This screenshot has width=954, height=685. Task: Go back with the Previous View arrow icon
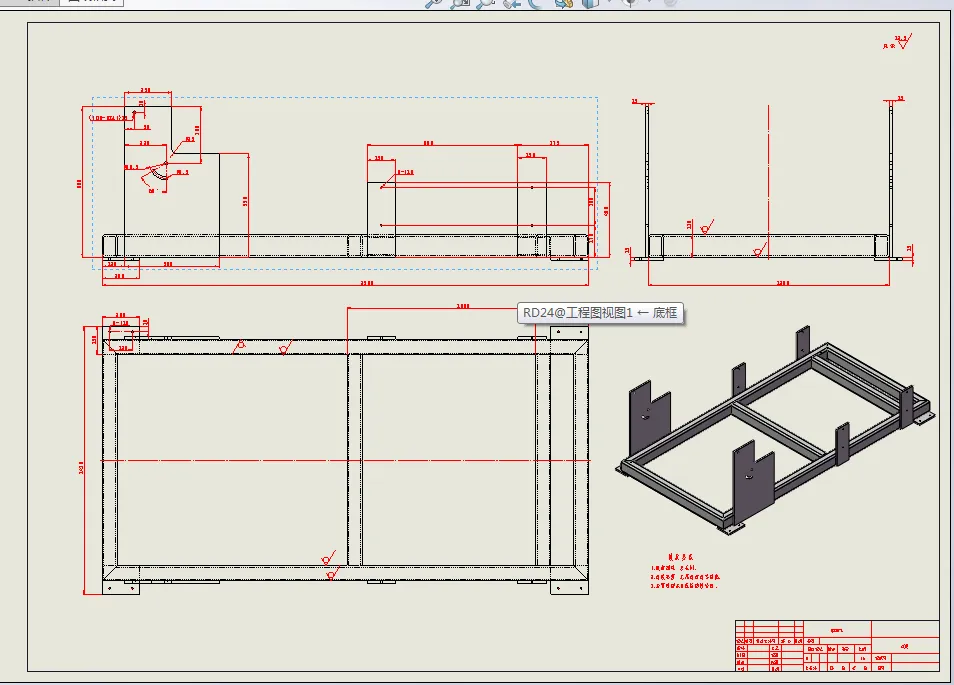click(511, 3)
